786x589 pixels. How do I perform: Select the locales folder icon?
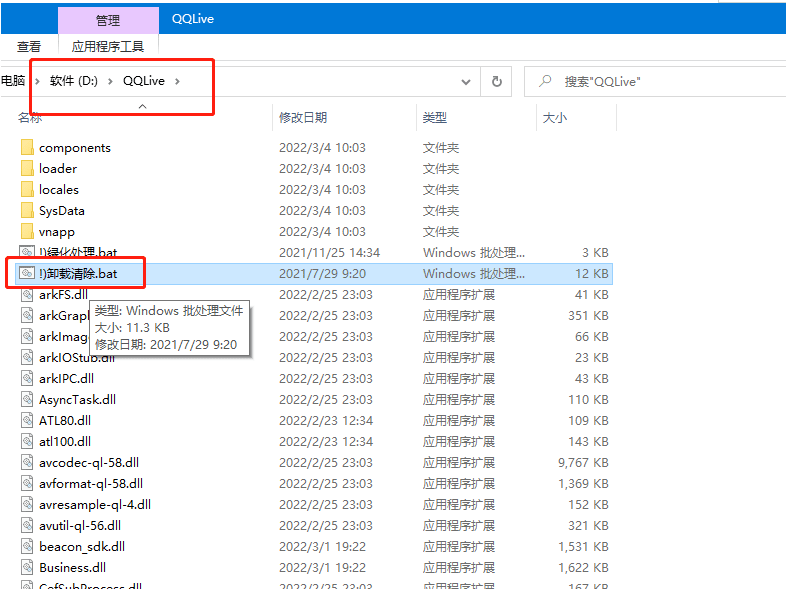(x=28, y=189)
